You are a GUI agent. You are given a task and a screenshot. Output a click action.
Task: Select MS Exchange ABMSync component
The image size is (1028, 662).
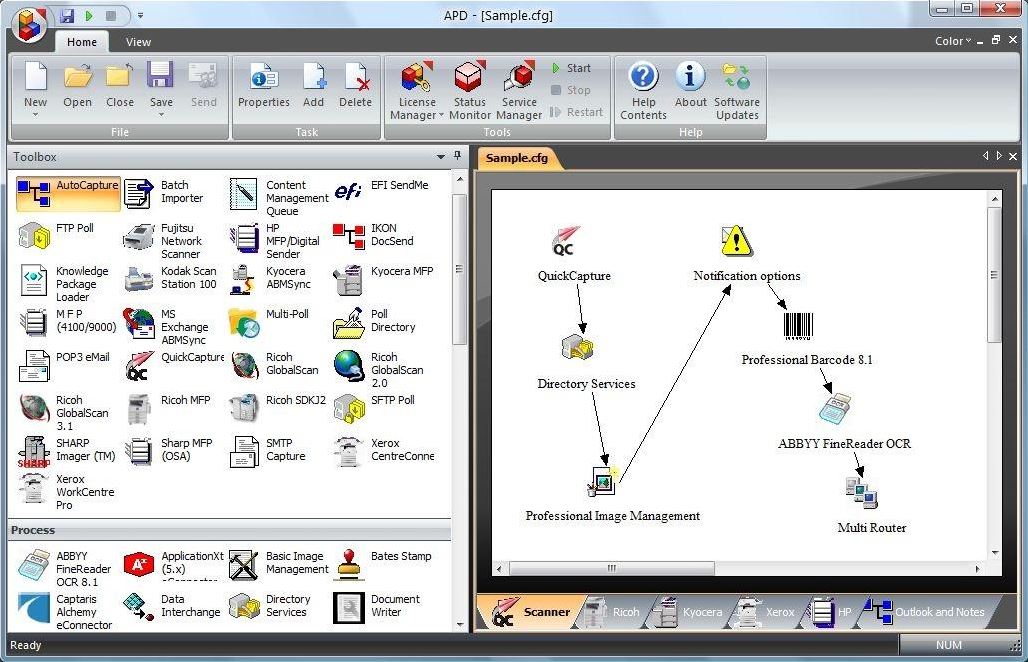(167, 326)
